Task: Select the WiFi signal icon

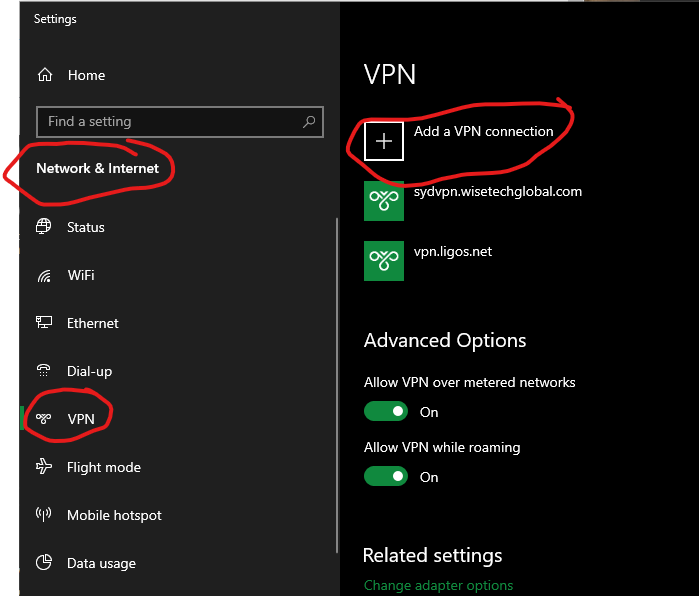Action: tap(44, 276)
